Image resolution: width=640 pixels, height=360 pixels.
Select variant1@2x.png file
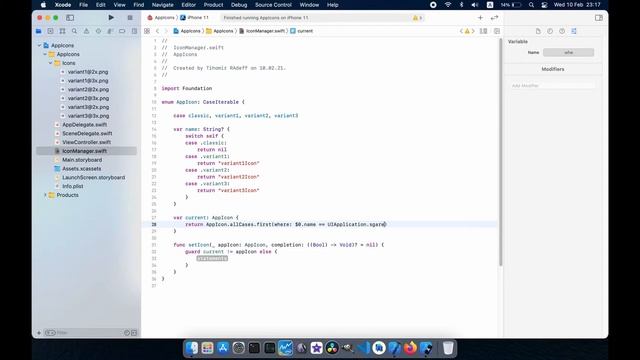pos(88,72)
